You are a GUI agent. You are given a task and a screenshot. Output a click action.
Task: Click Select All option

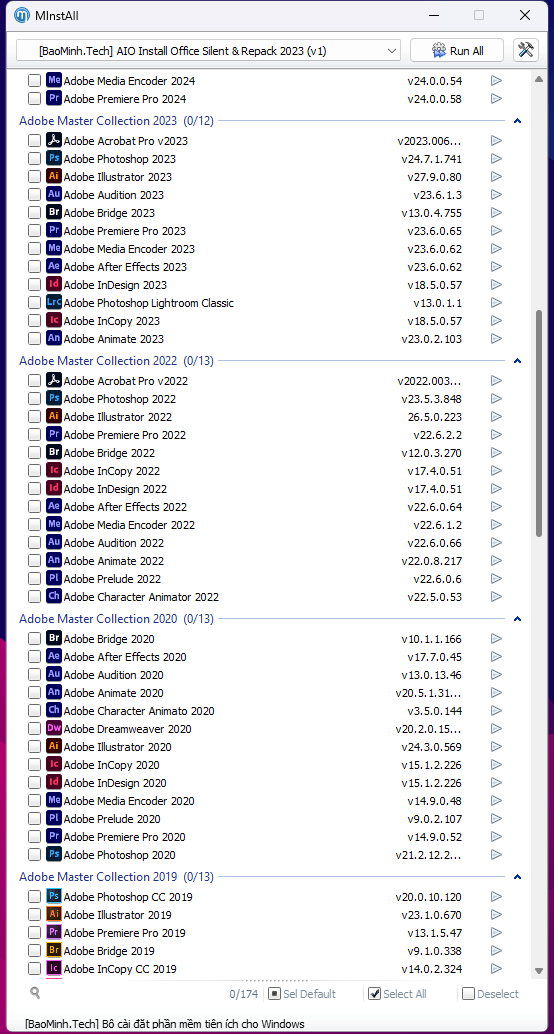pyautogui.click(x=396, y=994)
